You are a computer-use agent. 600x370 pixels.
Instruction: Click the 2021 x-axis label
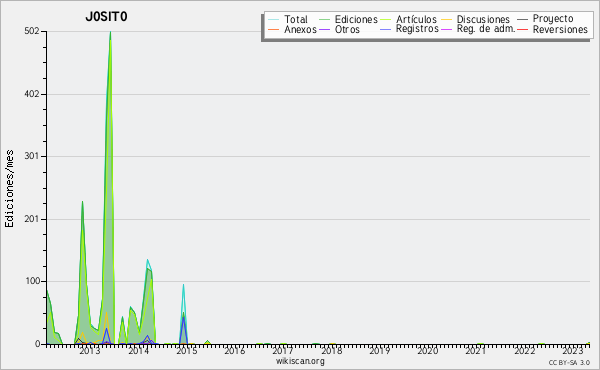[476, 350]
